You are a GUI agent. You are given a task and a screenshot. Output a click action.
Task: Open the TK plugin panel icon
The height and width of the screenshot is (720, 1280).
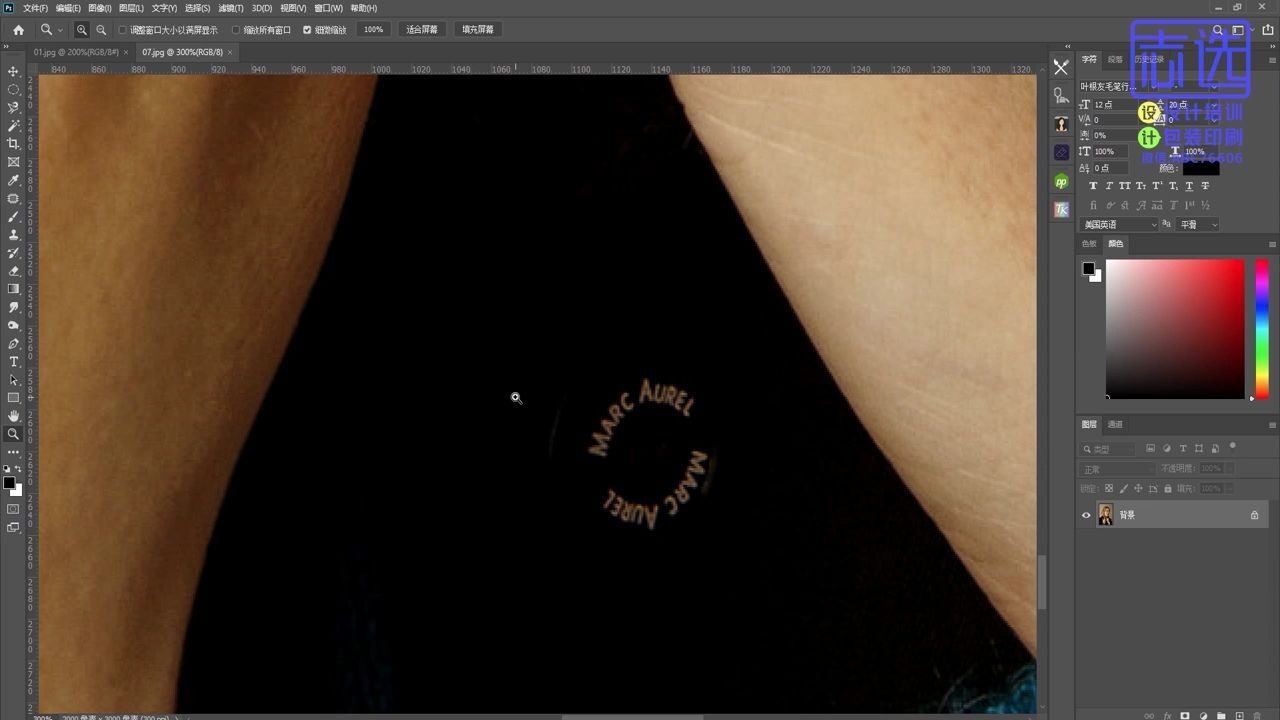click(1061, 210)
